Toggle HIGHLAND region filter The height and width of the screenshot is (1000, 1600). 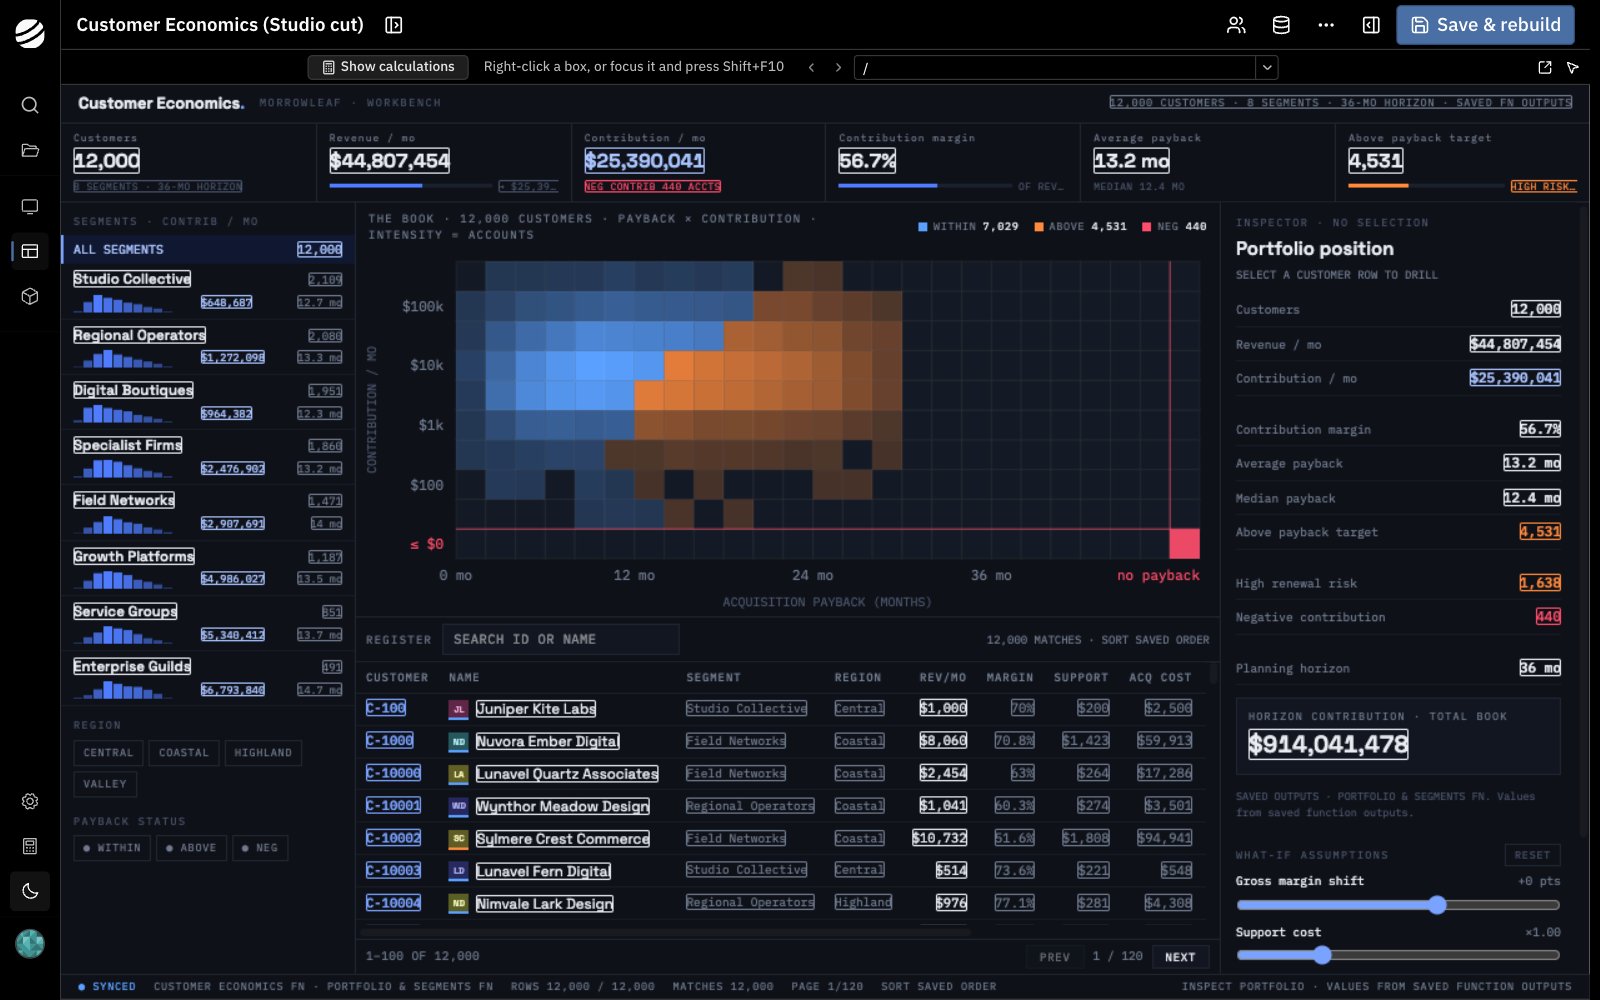263,753
